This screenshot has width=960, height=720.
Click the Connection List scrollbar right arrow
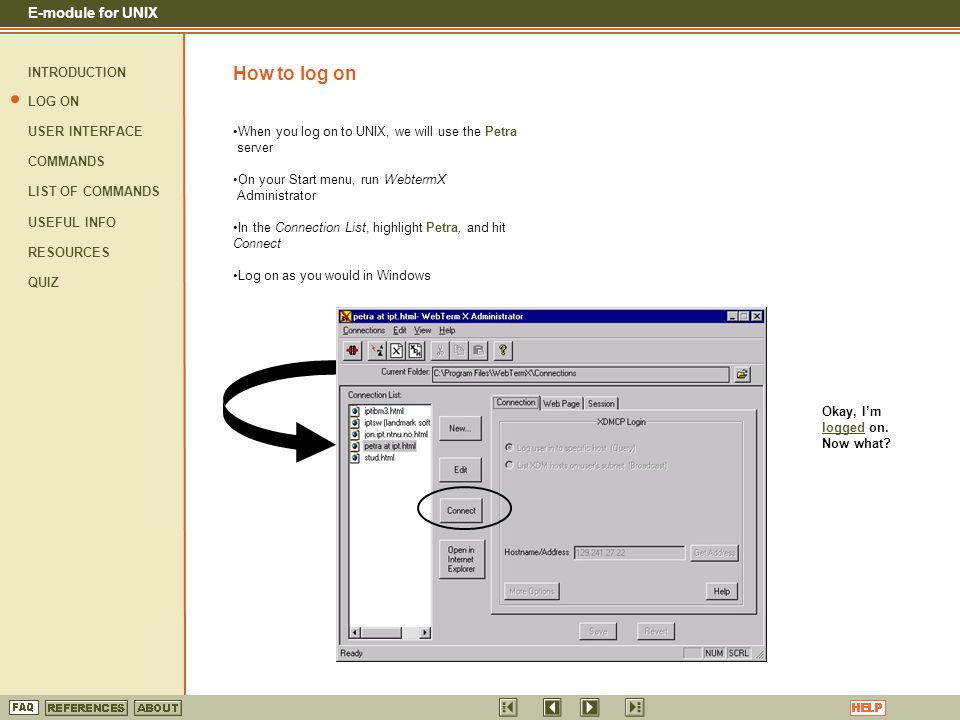pos(425,632)
